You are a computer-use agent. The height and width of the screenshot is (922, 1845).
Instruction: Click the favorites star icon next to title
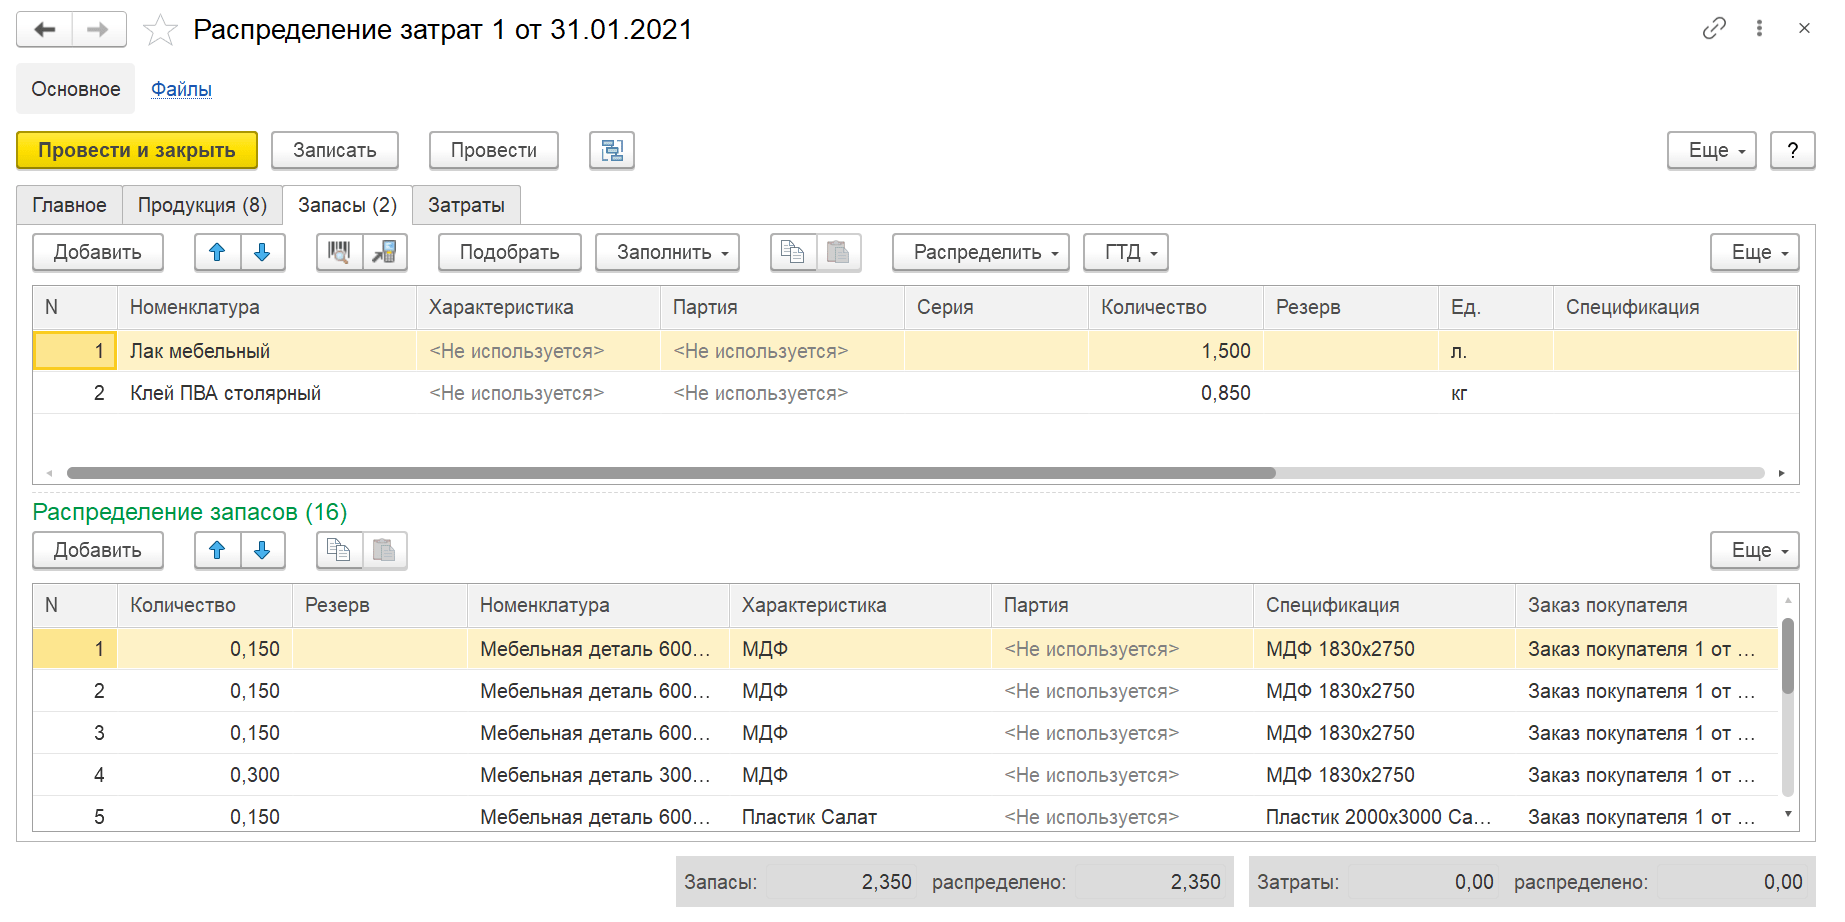tap(160, 30)
